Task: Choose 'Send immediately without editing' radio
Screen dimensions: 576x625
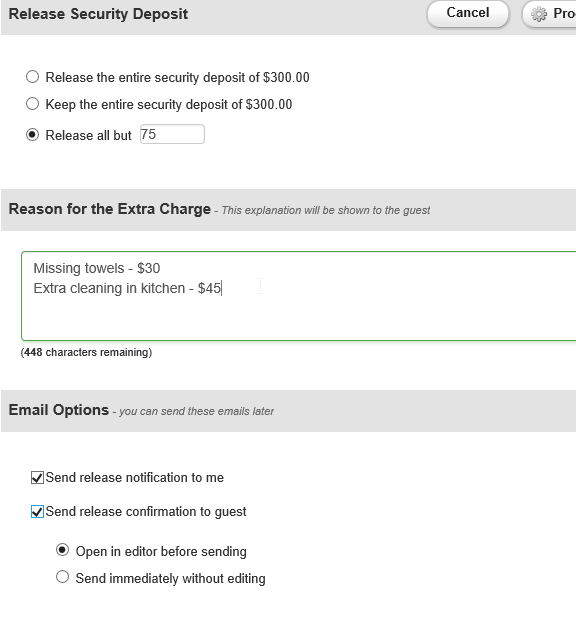Action: (x=62, y=577)
